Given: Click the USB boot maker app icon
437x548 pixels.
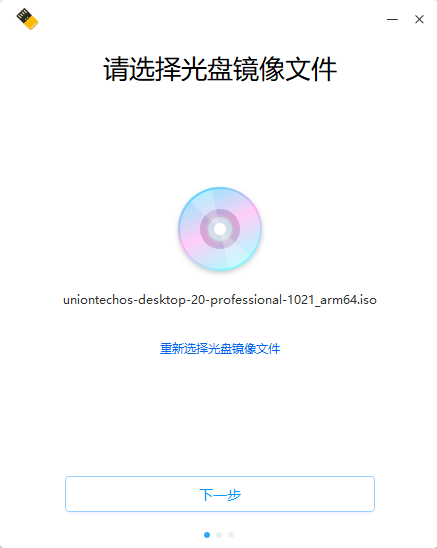Looking at the screenshot, I should tap(27, 19).
